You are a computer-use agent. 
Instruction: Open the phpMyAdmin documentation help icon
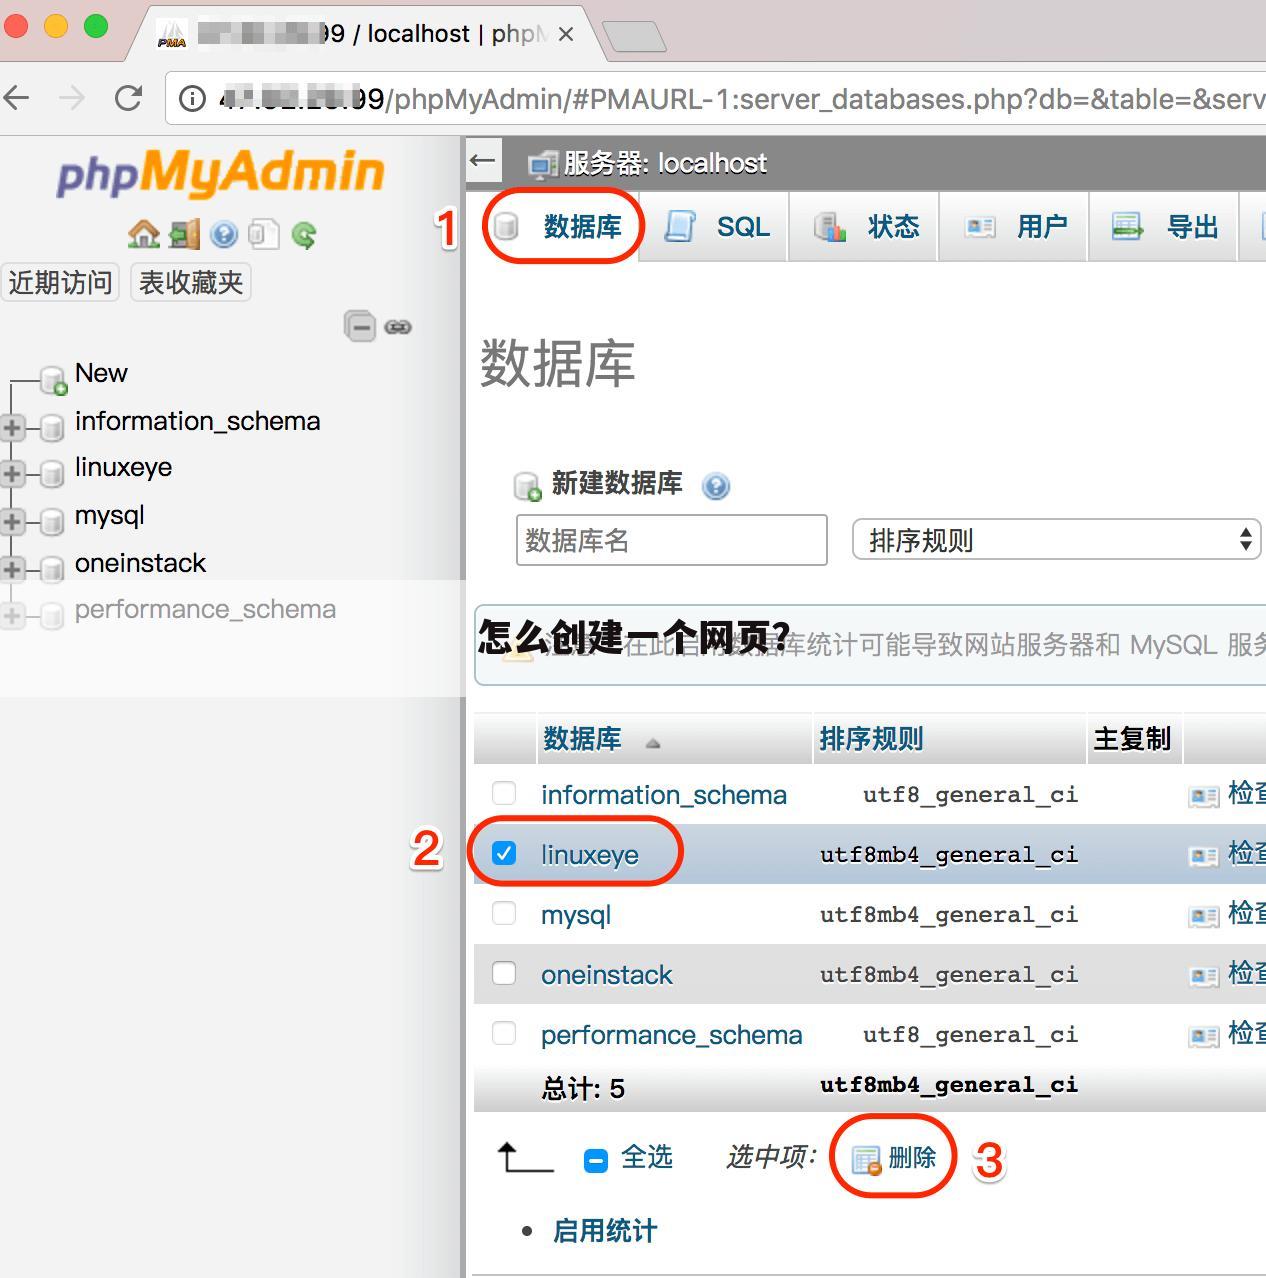(224, 234)
